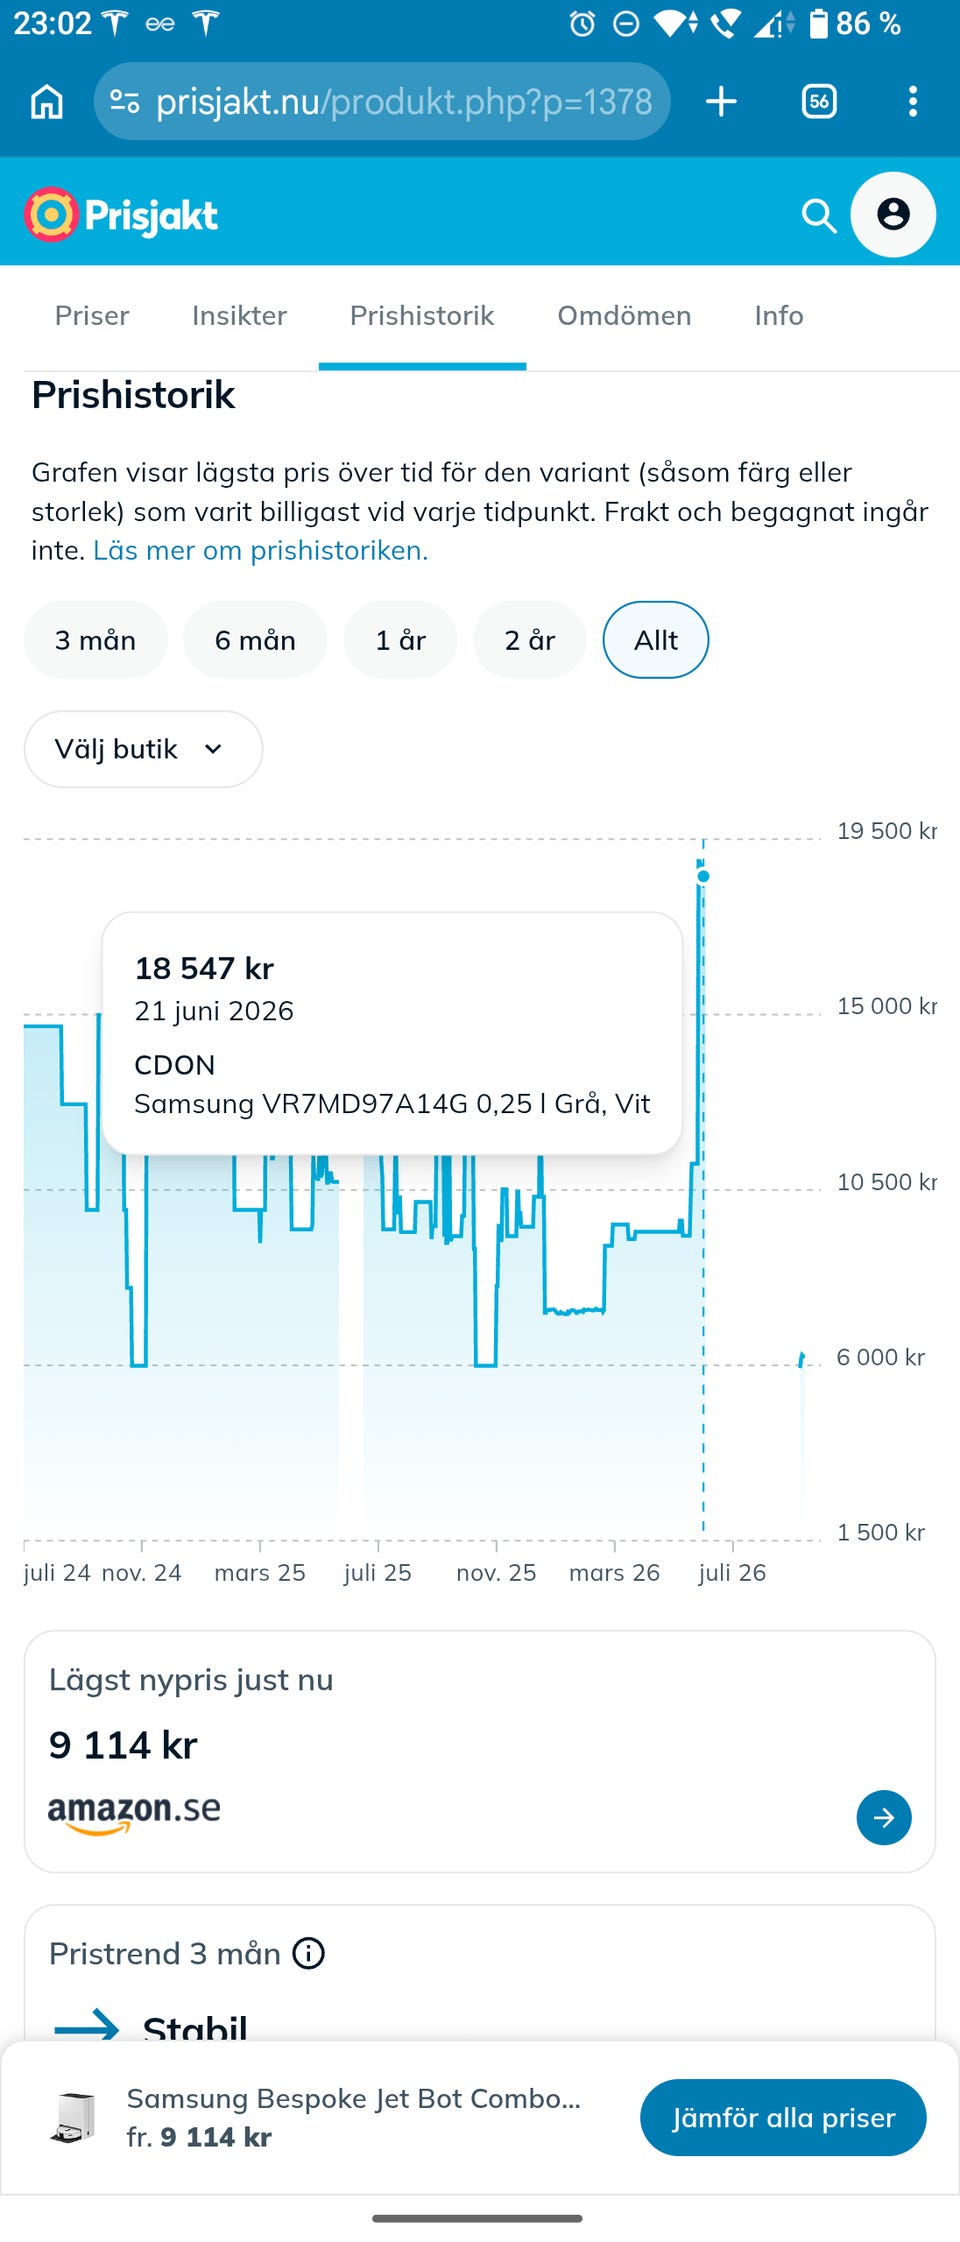This screenshot has height=2242, width=960.
Task: Select the 1 år time range
Action: pyautogui.click(x=400, y=640)
